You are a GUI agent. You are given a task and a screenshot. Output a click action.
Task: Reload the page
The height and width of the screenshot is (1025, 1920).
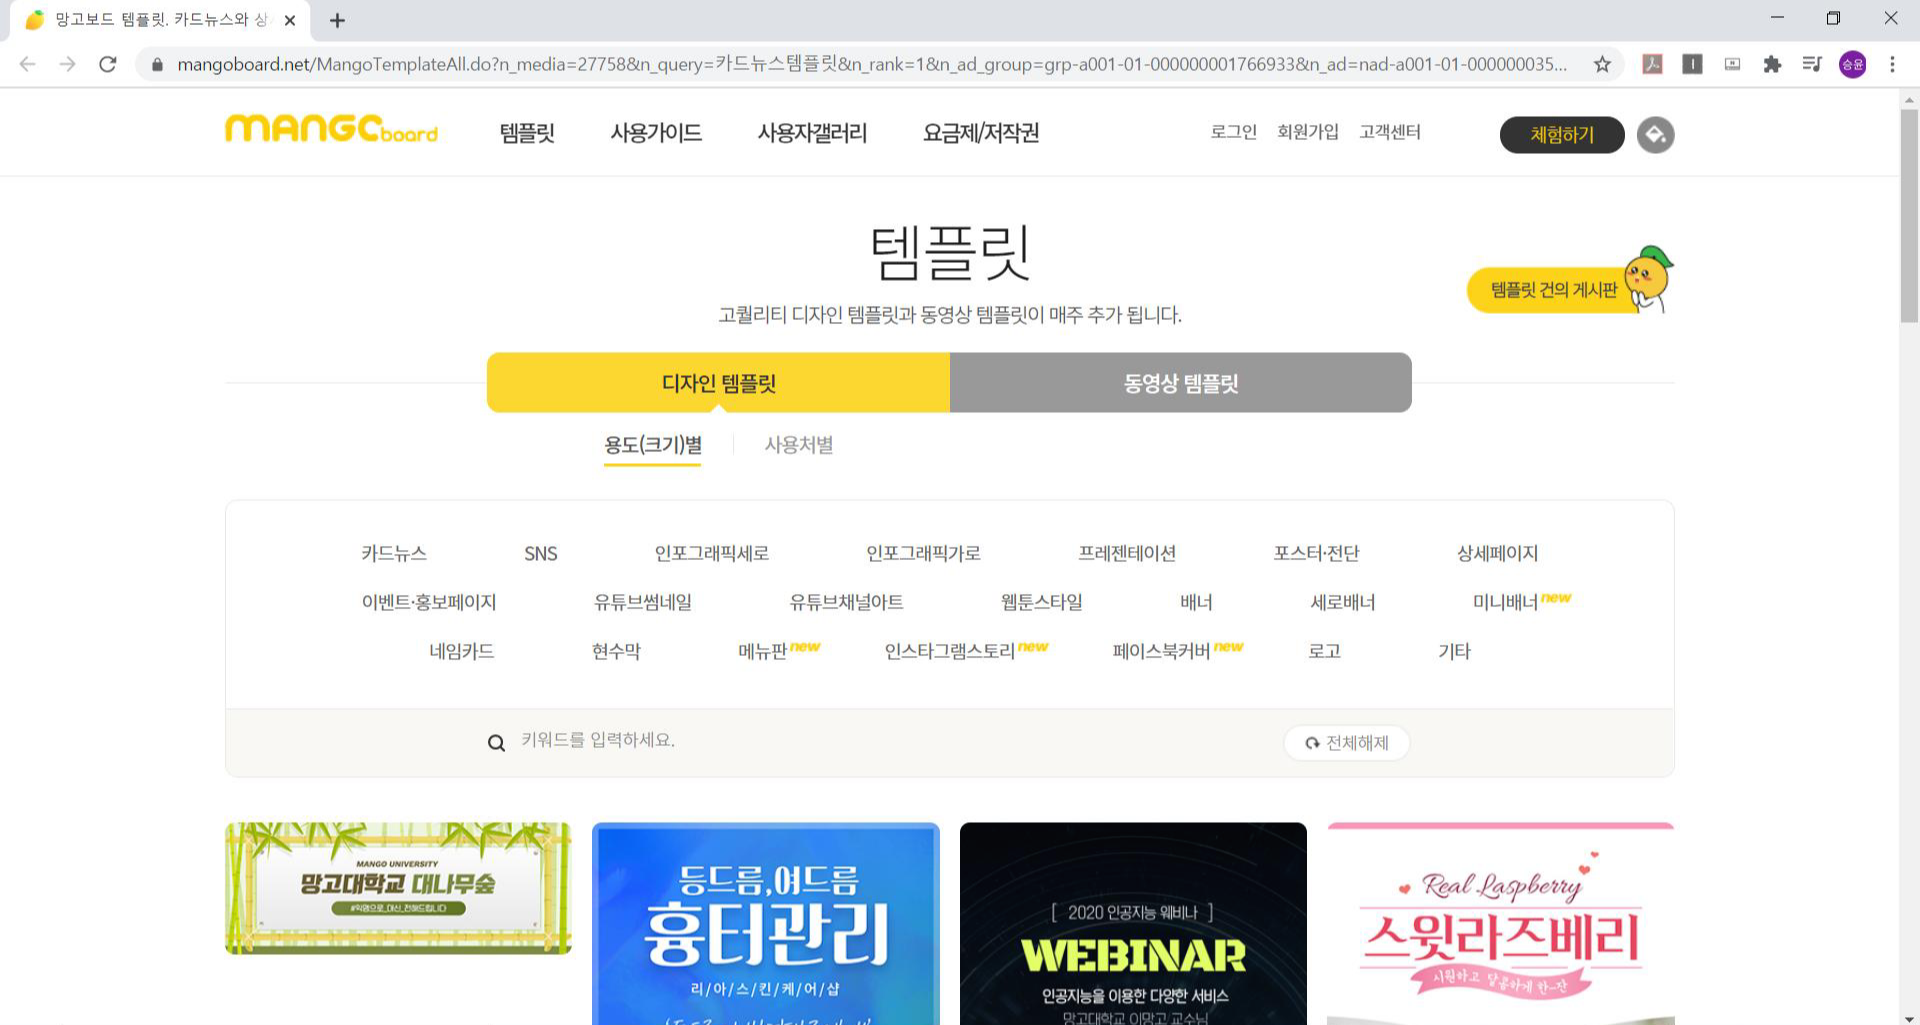pyautogui.click(x=108, y=64)
